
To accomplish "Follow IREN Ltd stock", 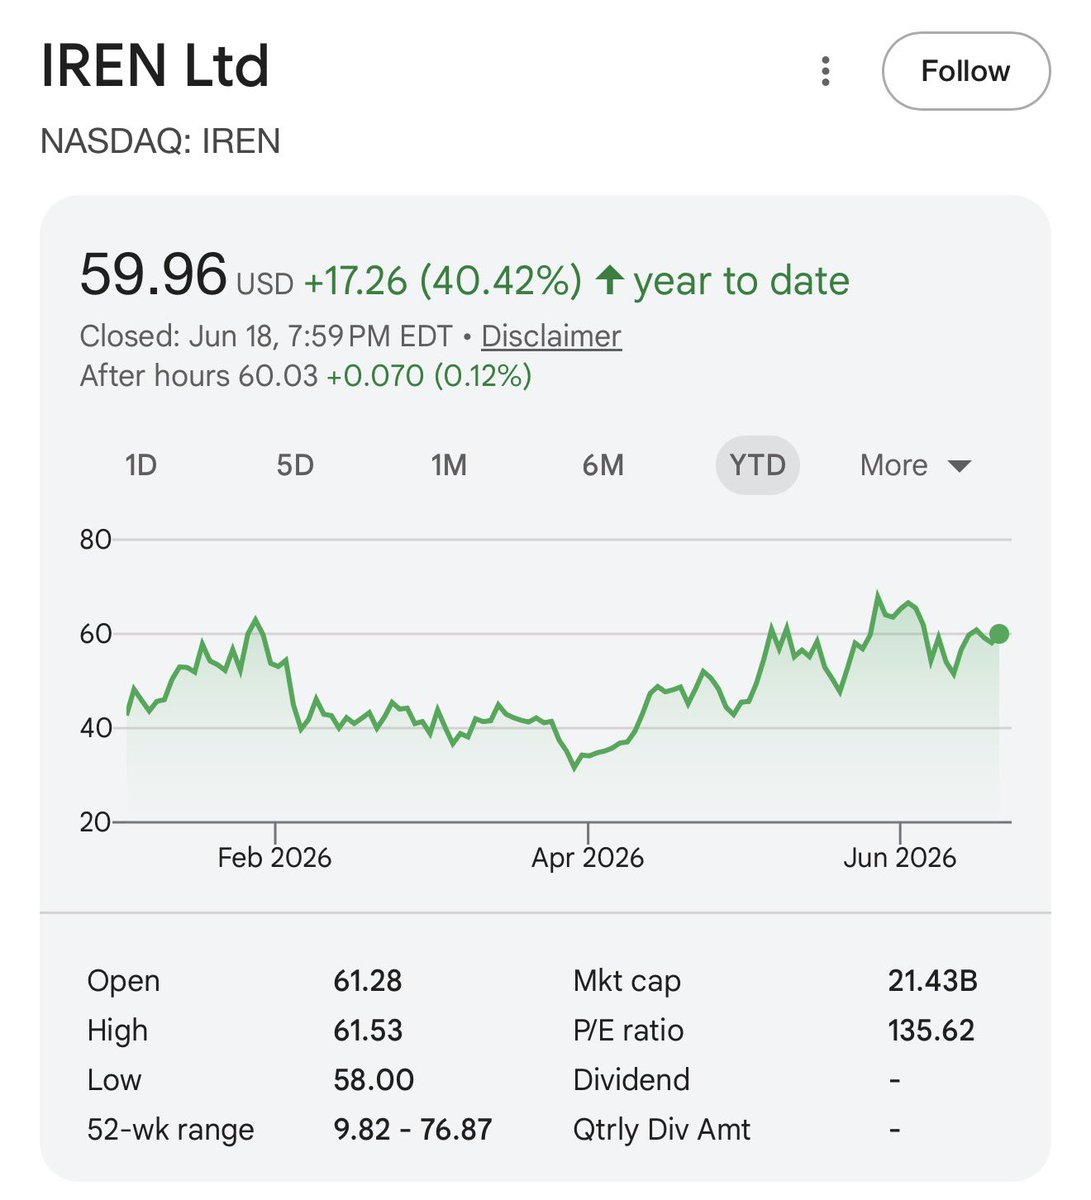I will click(x=966, y=71).
